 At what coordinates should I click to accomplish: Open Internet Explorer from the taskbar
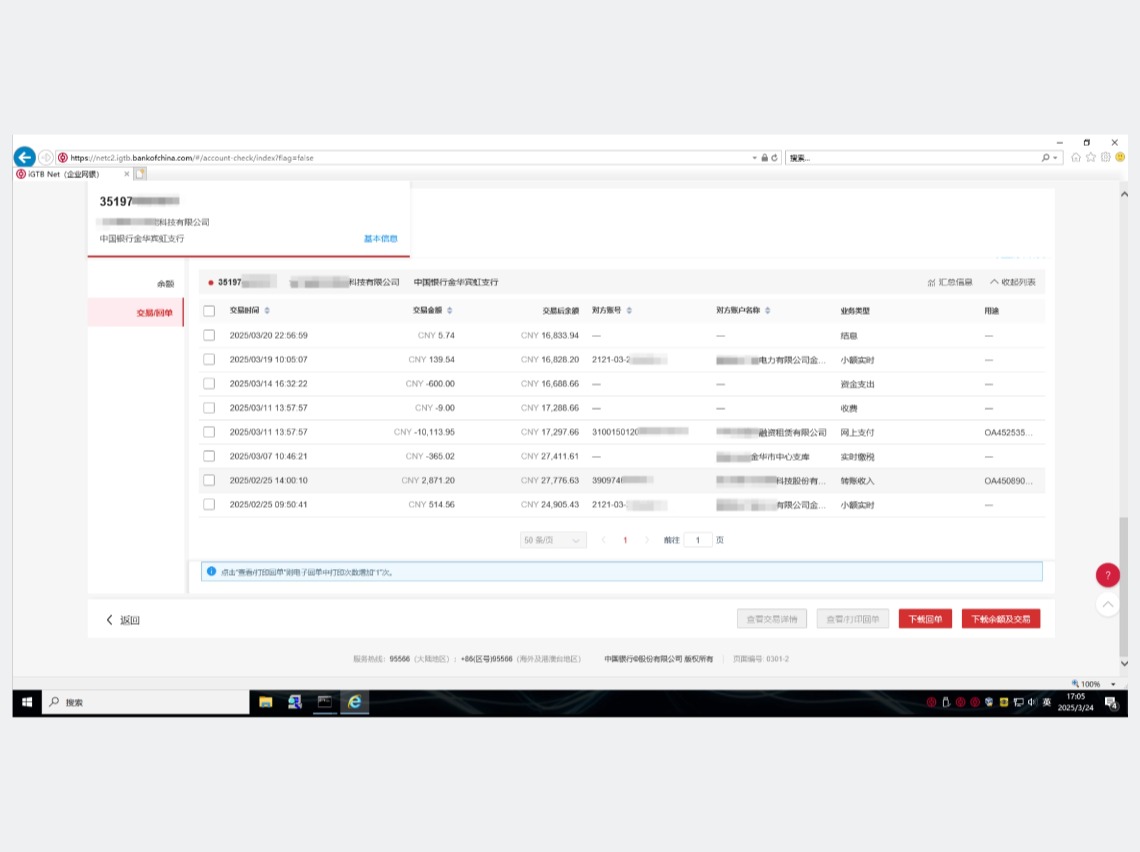coord(354,702)
